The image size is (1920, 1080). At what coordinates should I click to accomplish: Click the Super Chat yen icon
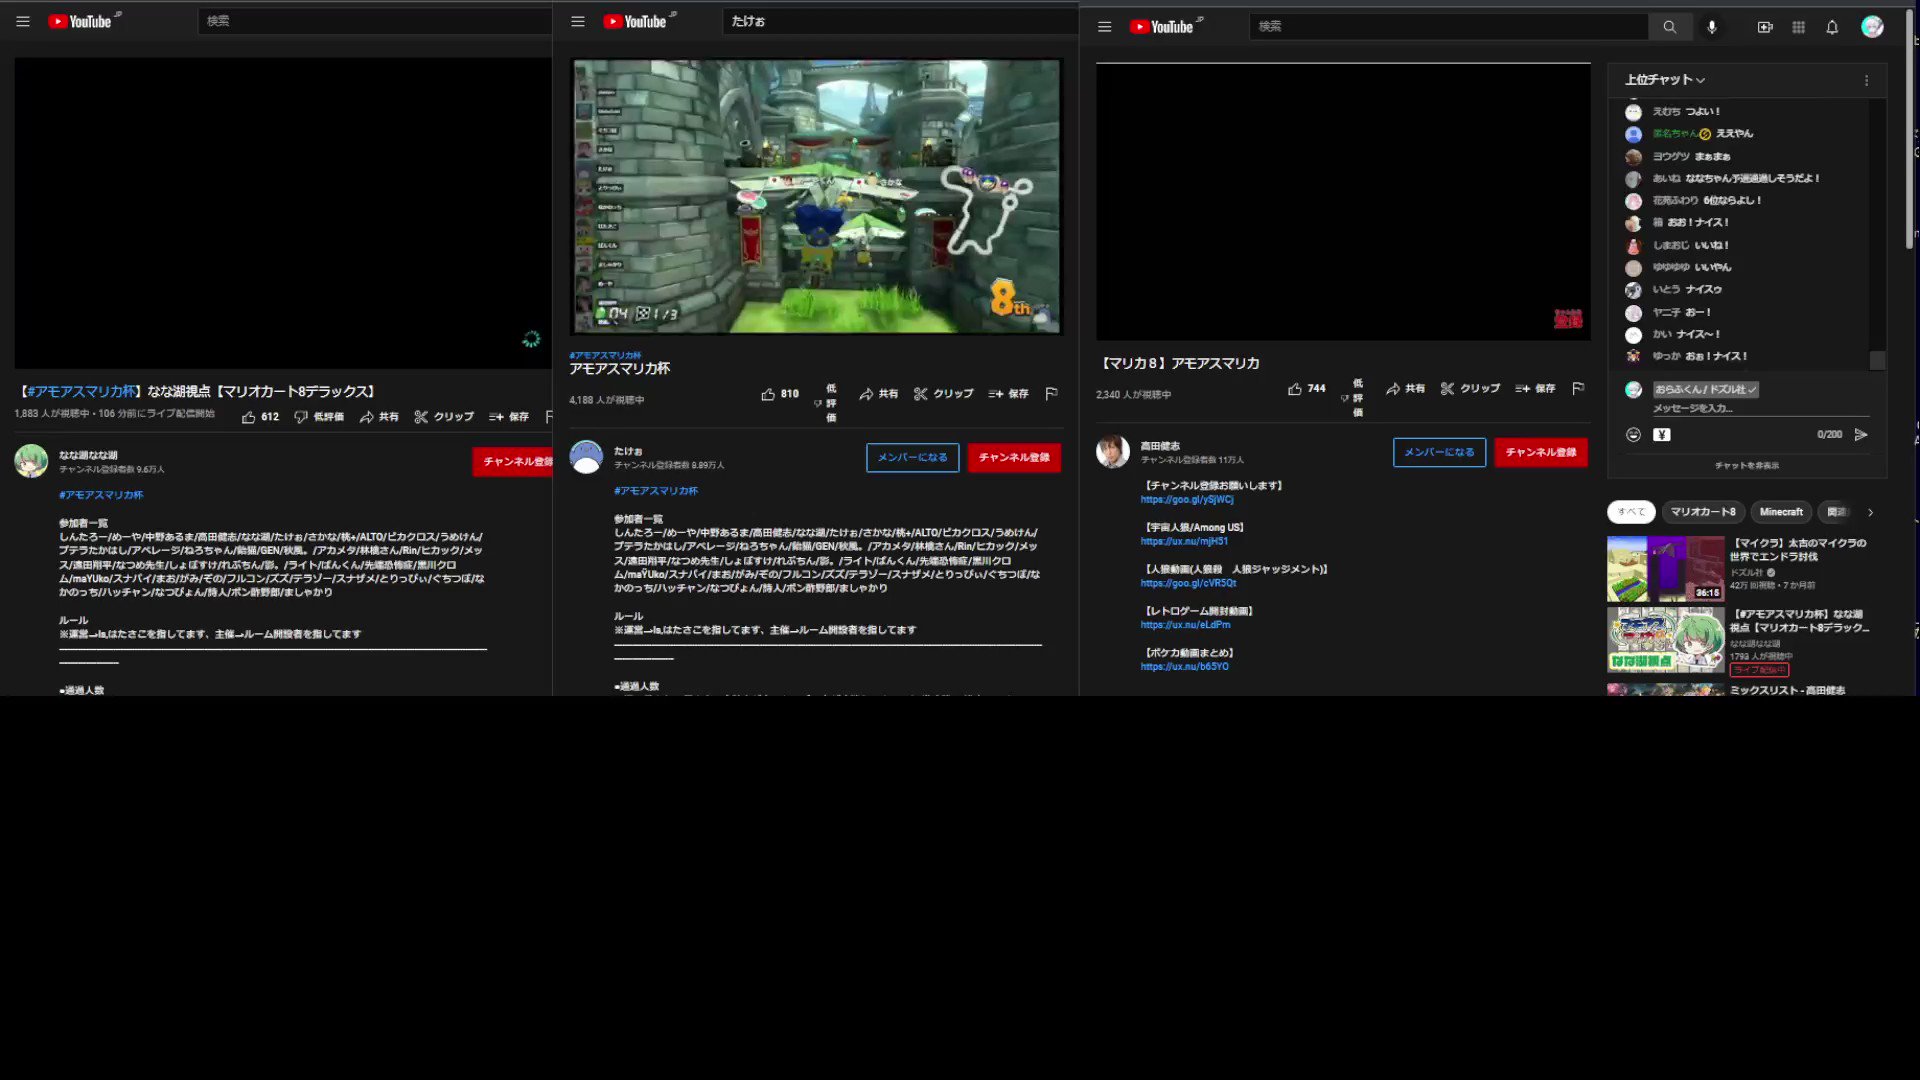(x=1662, y=434)
